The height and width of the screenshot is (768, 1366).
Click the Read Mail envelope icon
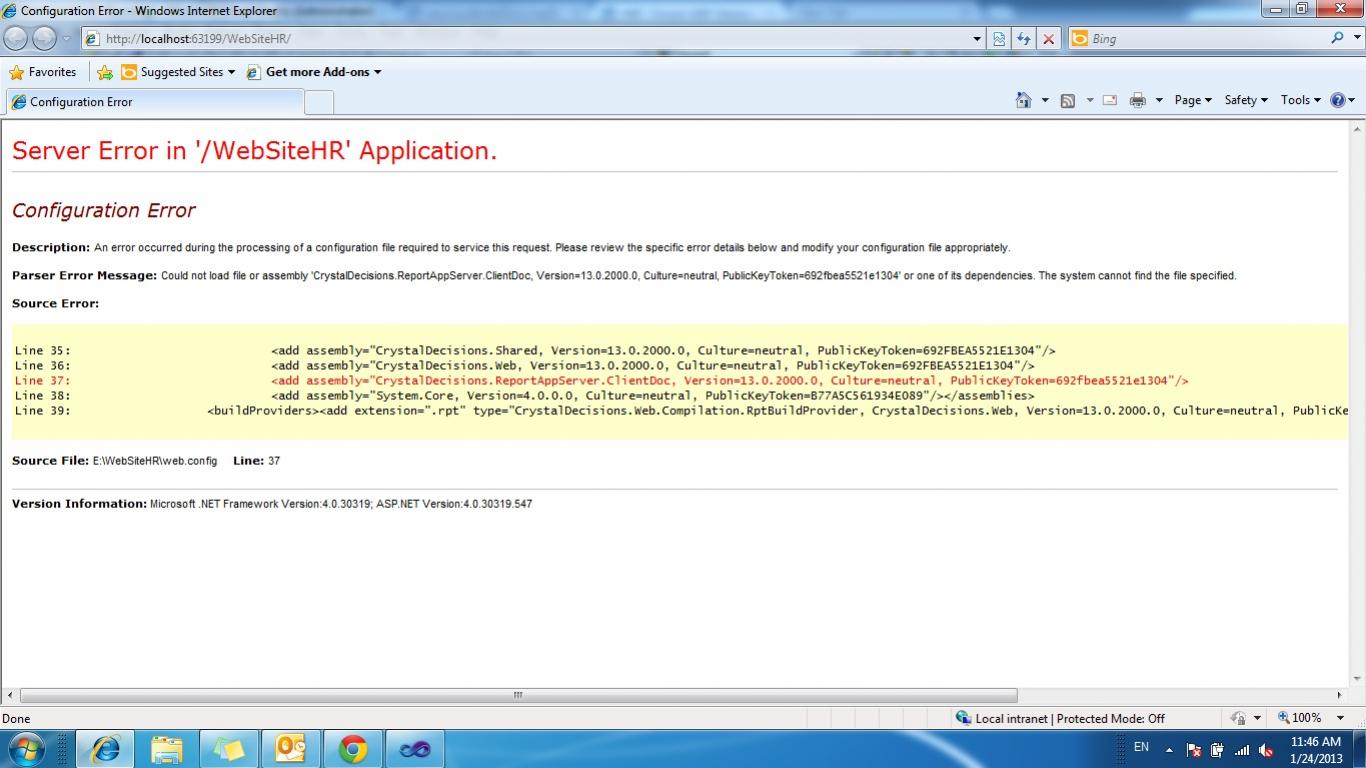coord(1110,100)
